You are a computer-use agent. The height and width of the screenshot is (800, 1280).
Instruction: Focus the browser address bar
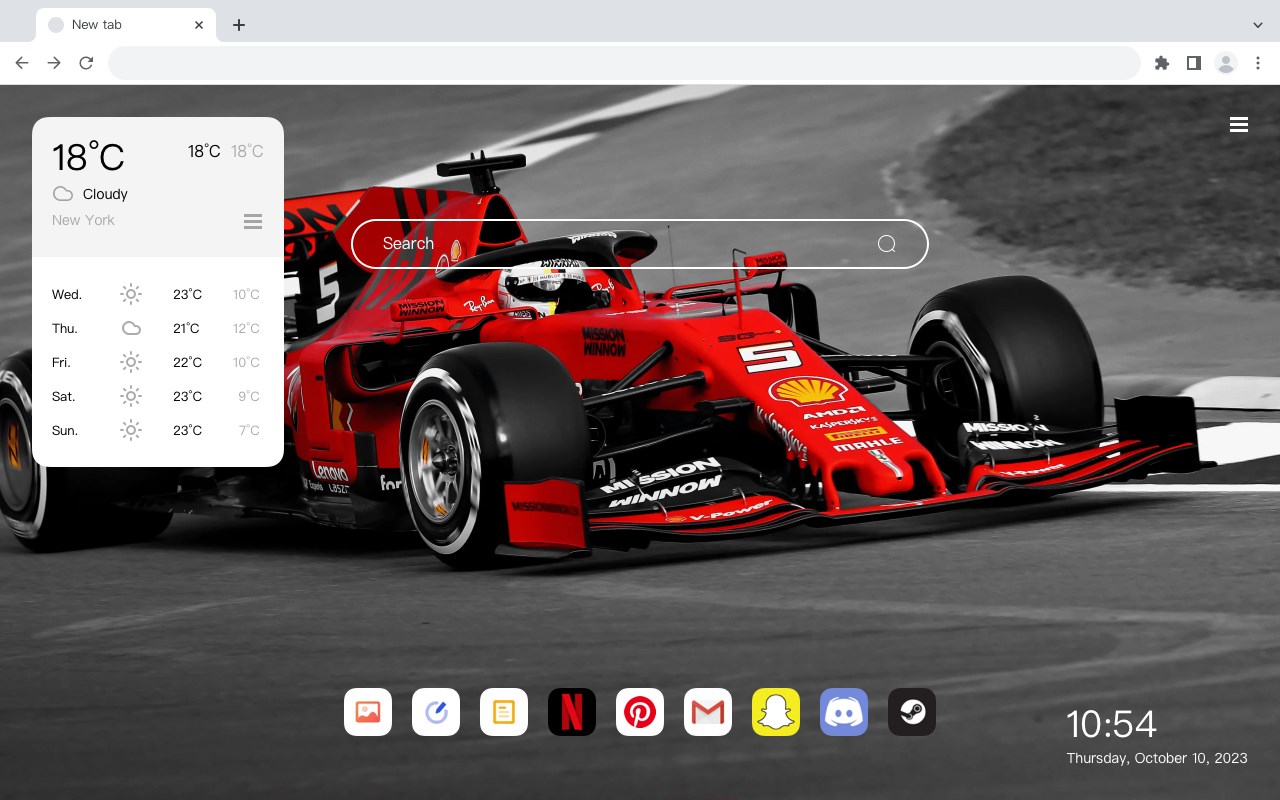click(624, 63)
